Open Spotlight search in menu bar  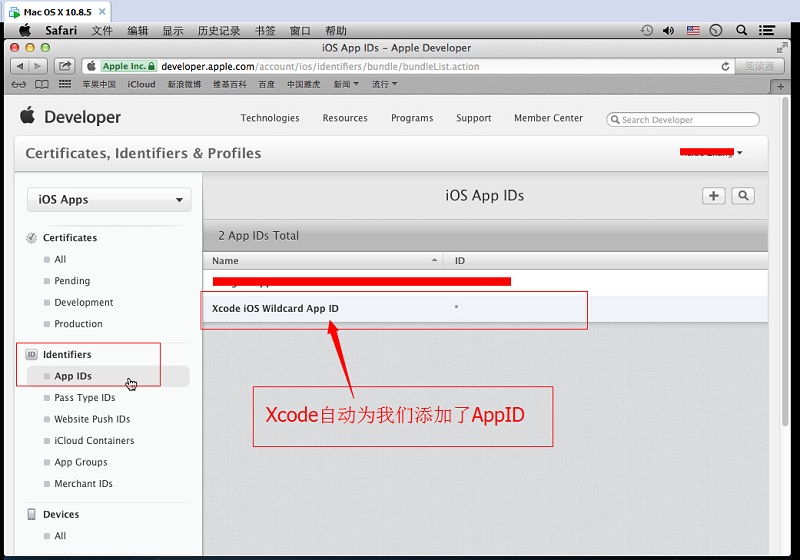tap(741, 31)
